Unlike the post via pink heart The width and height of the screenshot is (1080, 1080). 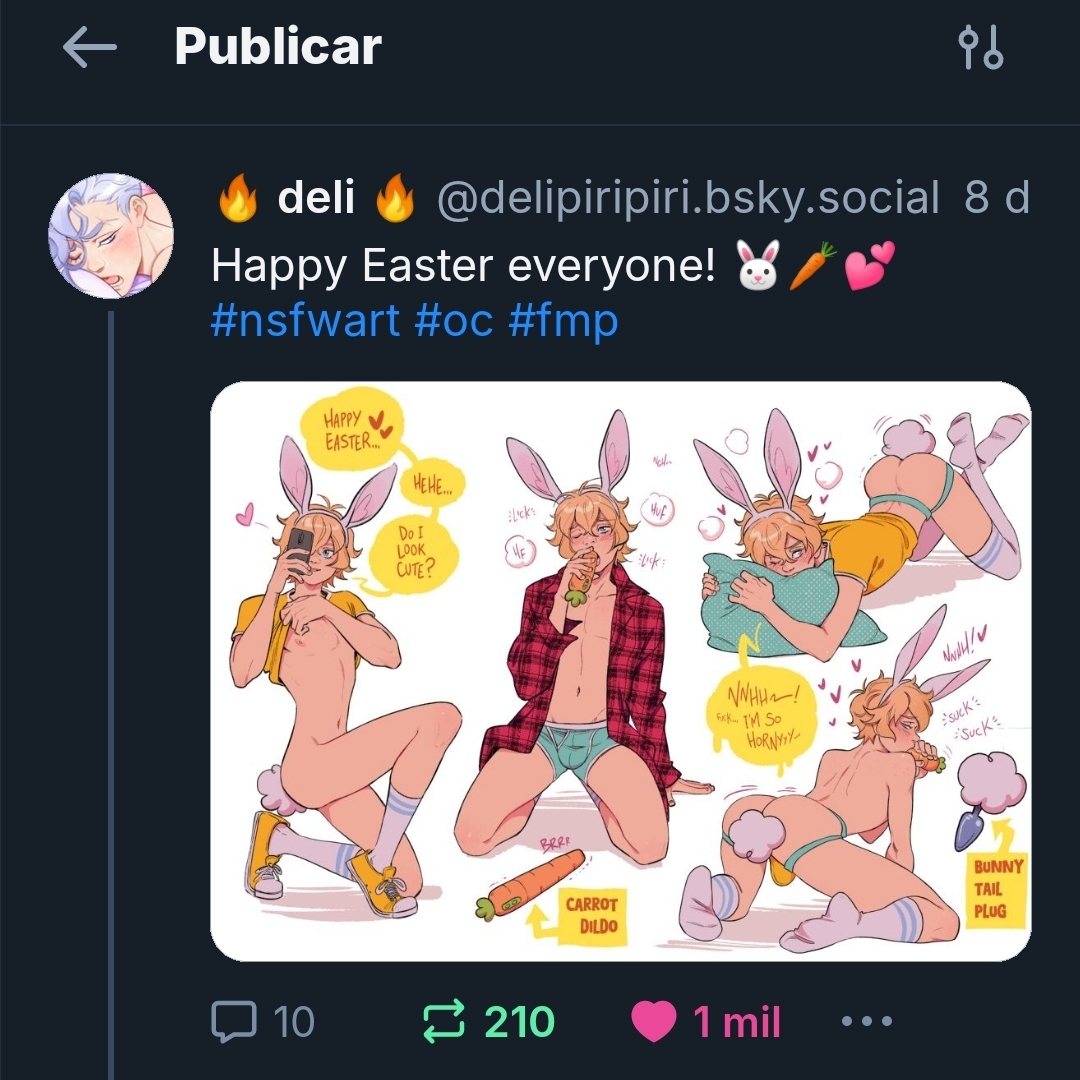[654, 1022]
